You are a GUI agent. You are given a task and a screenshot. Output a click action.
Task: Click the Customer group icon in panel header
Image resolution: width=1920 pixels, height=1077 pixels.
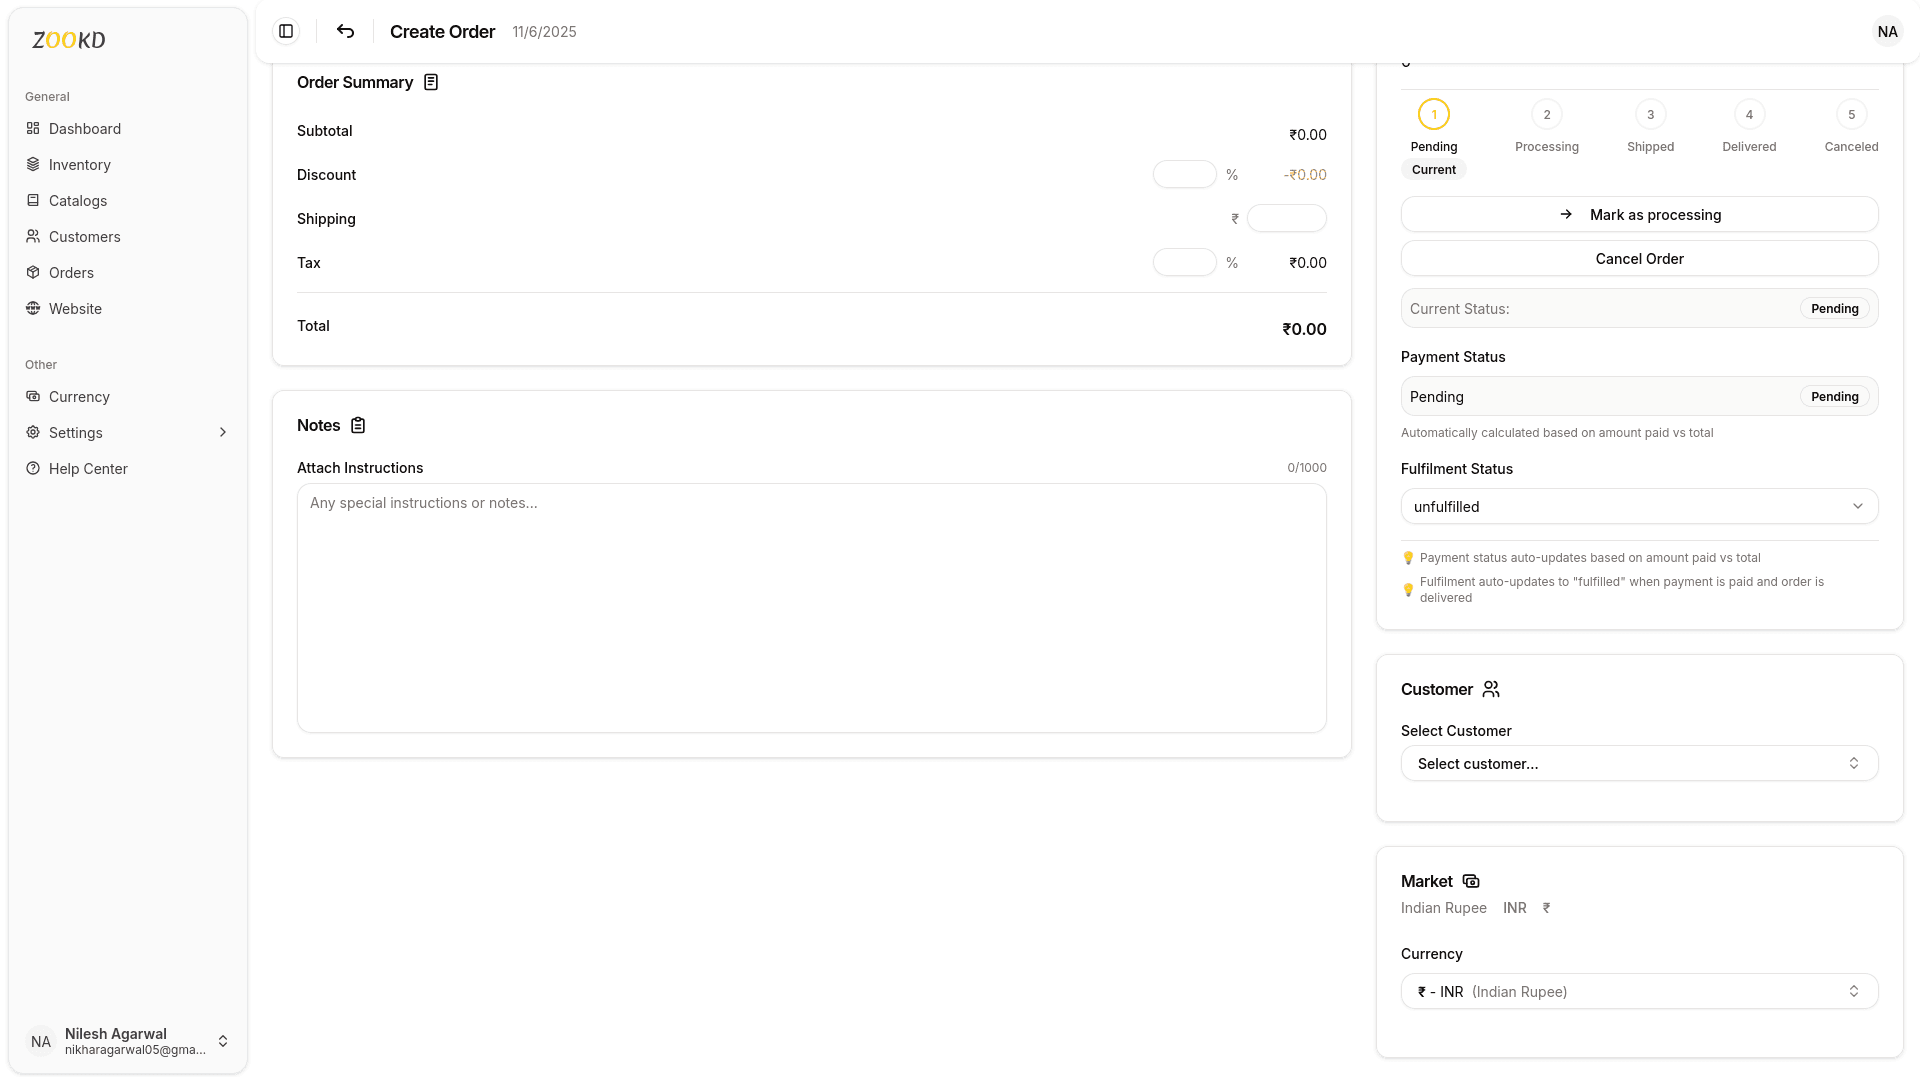(1491, 689)
